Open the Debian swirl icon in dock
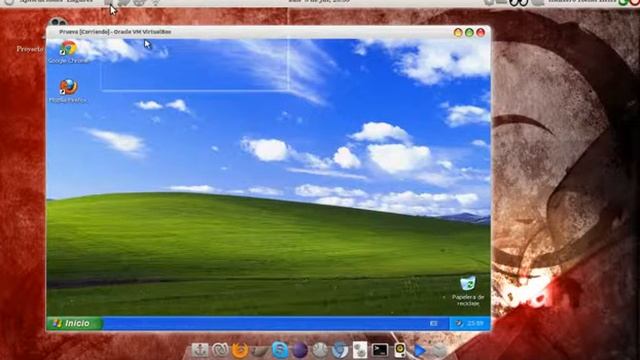The height and width of the screenshot is (360, 640). [220, 350]
